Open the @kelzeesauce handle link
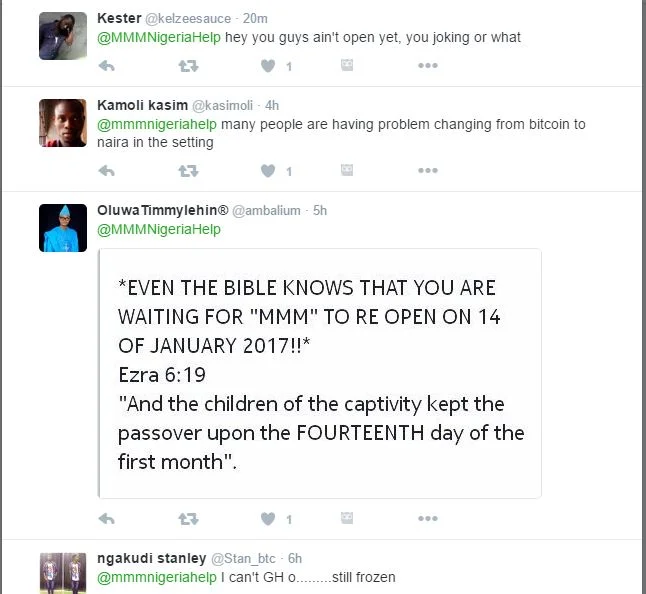Viewport: 646px width, 594px height. pyautogui.click(x=188, y=19)
